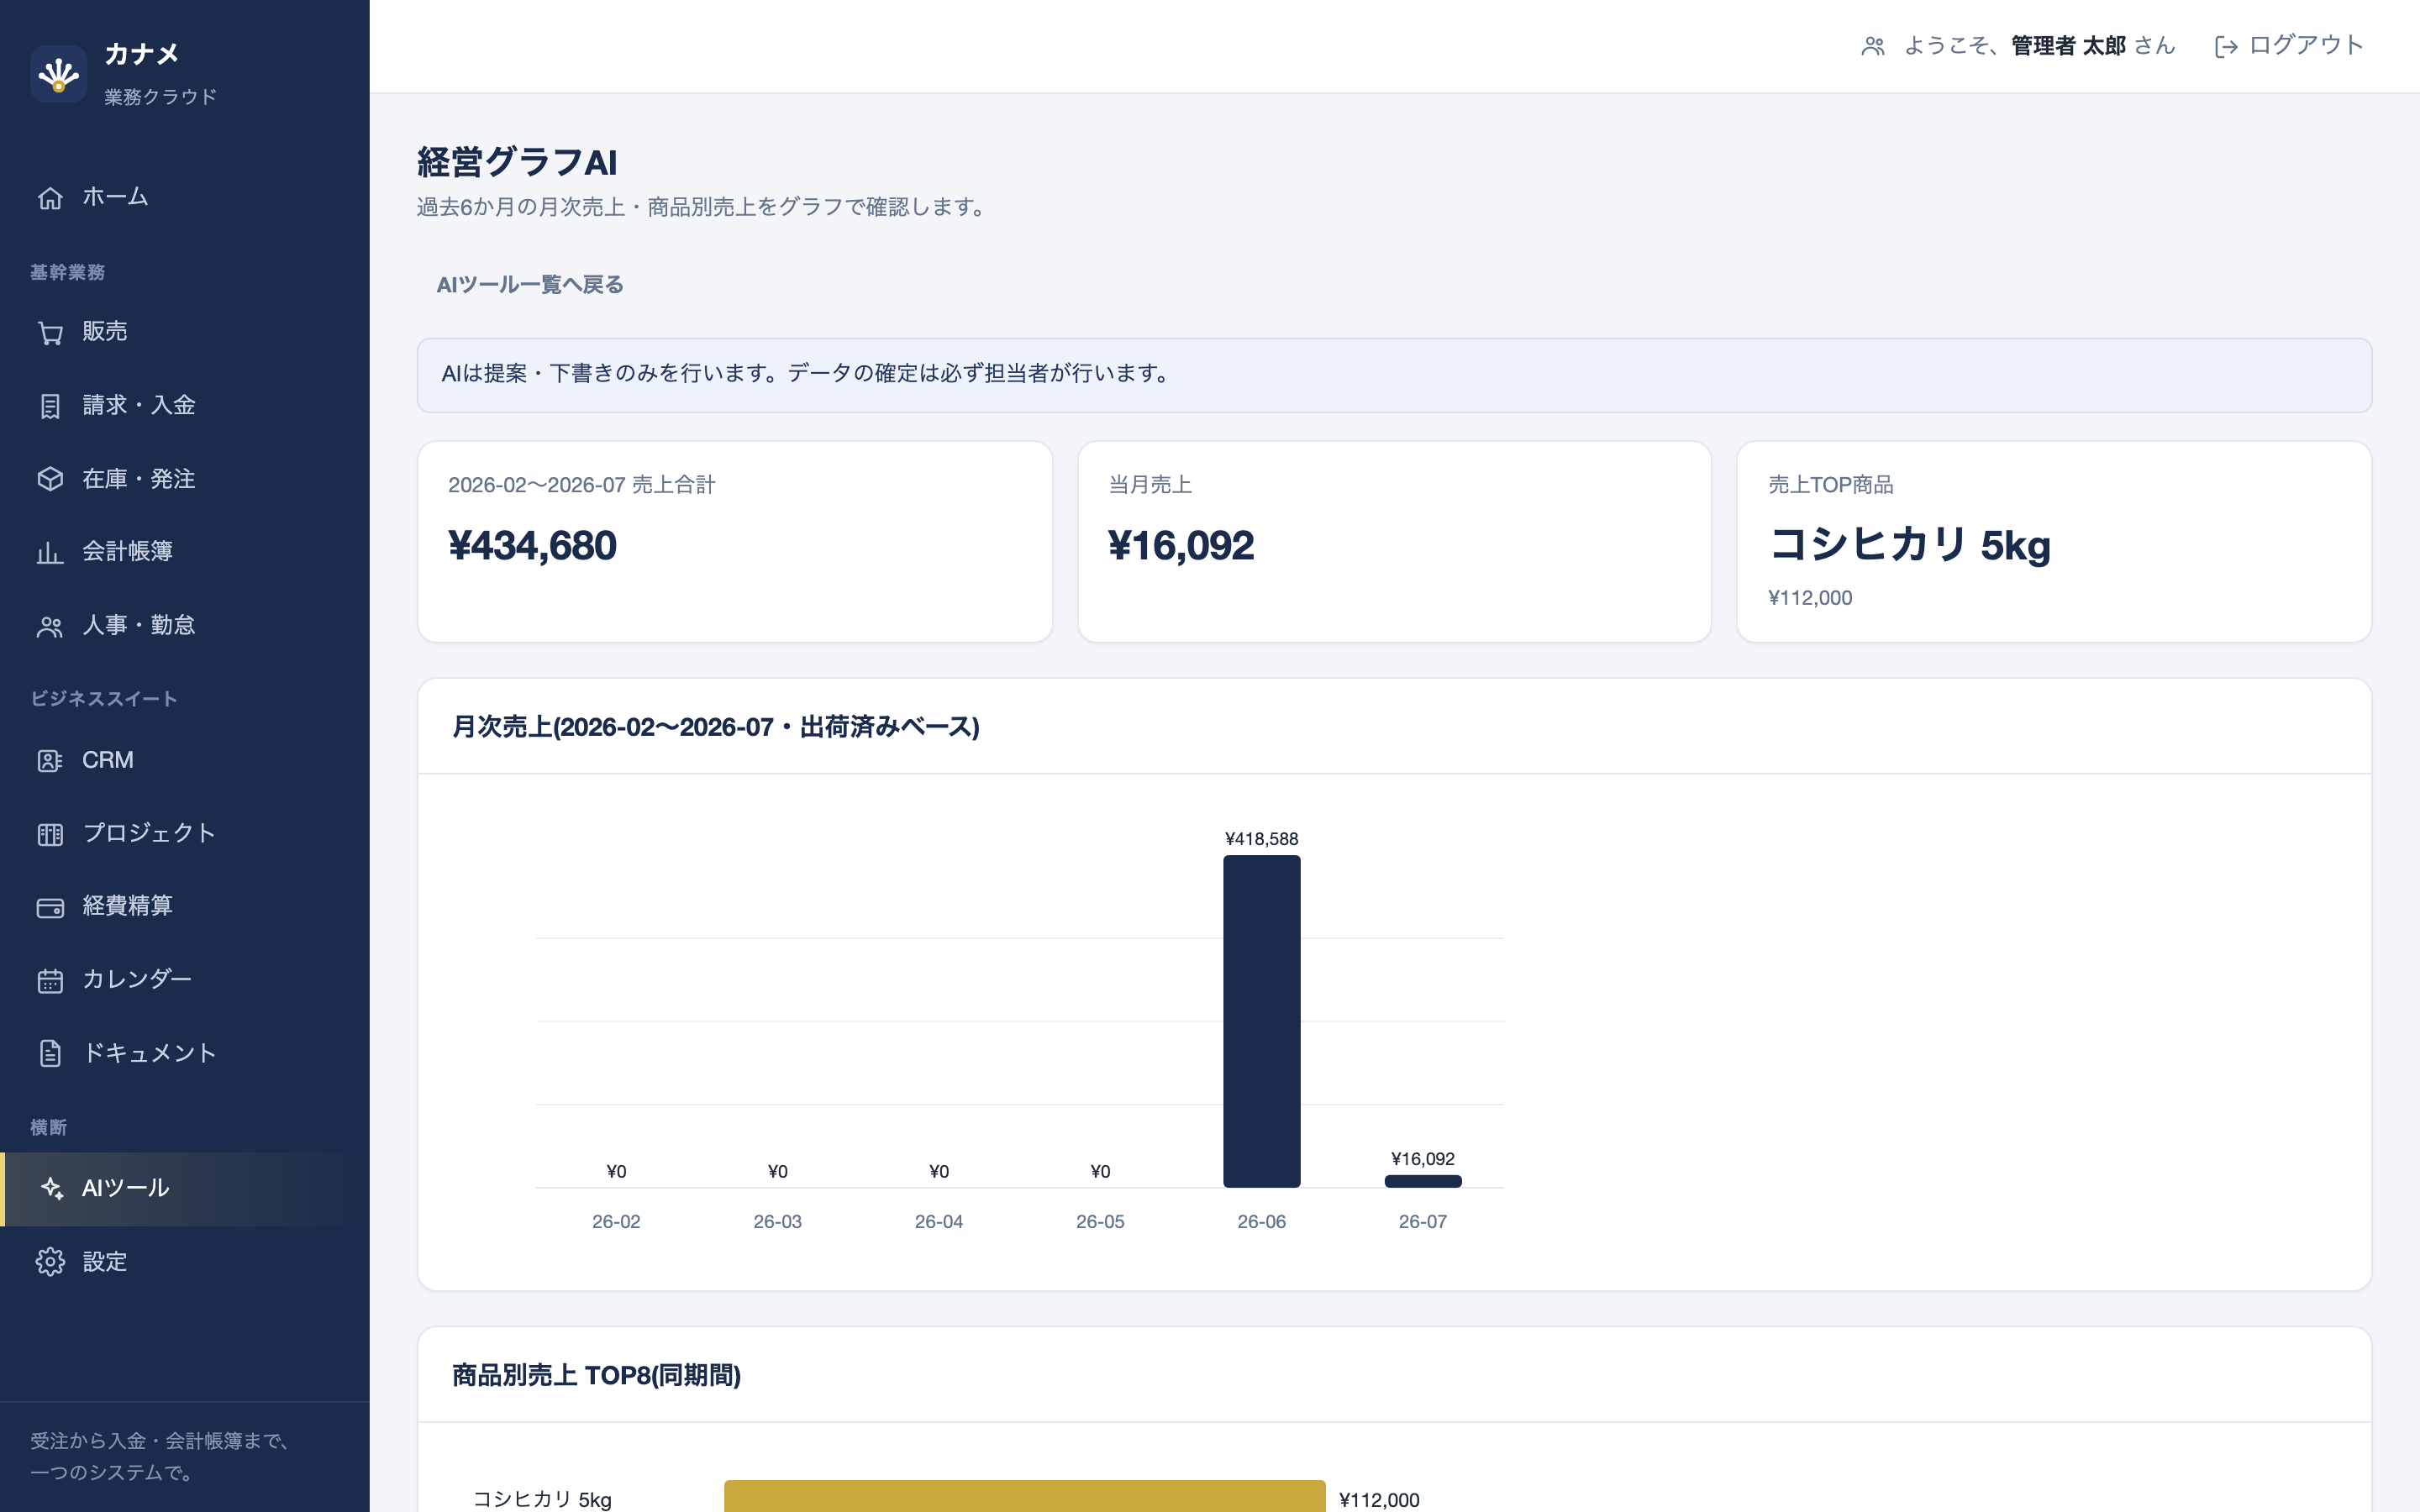
Task: Click ¥112,000 in the 売上TOP商品 card
Action: point(1810,598)
